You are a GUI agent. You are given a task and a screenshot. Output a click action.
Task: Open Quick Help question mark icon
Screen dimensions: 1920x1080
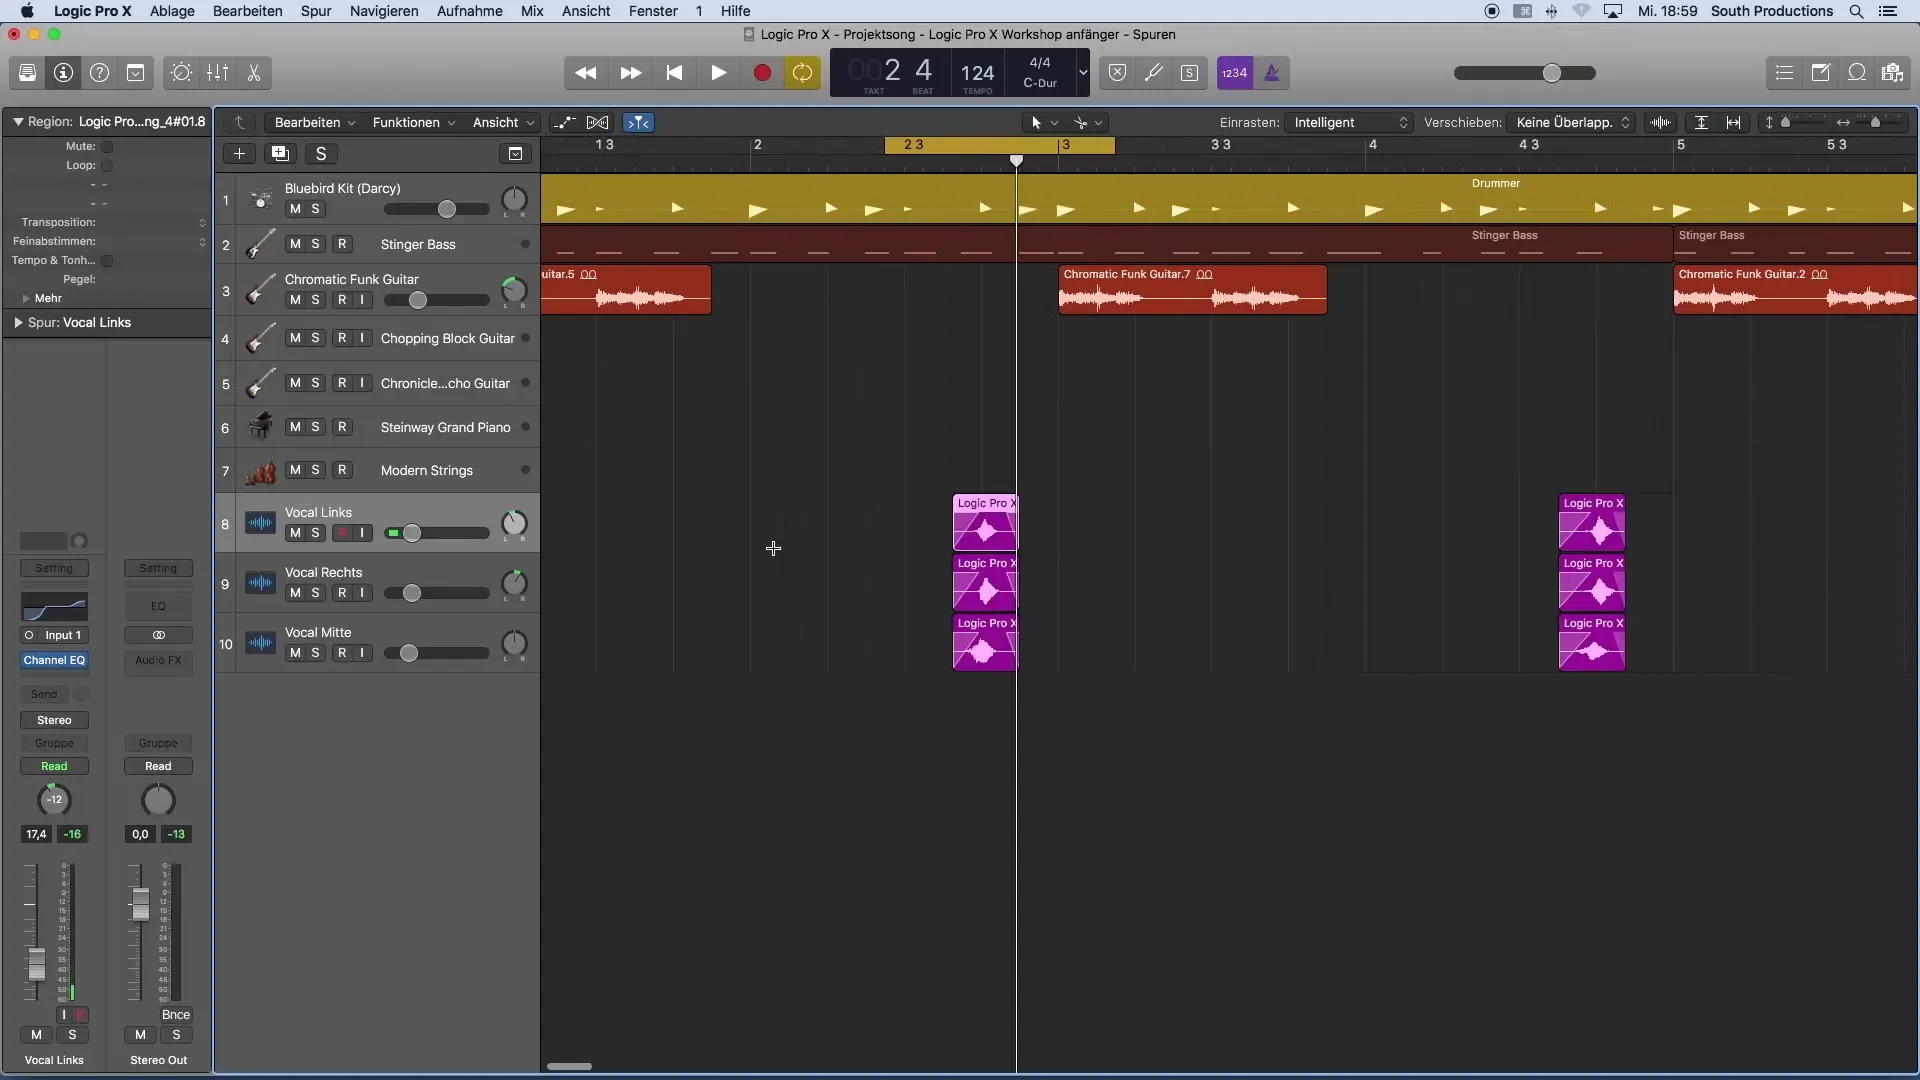(x=99, y=73)
